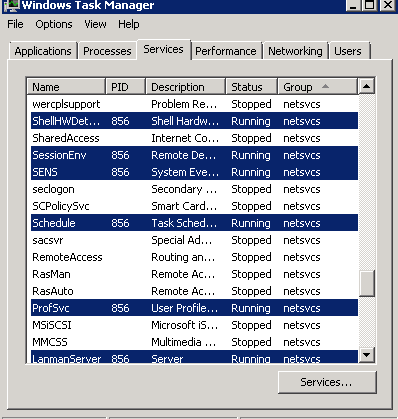The image size is (398, 419).
Task: Click the 'Shell Hardw...' description cell
Action: pyautogui.click(x=185, y=121)
